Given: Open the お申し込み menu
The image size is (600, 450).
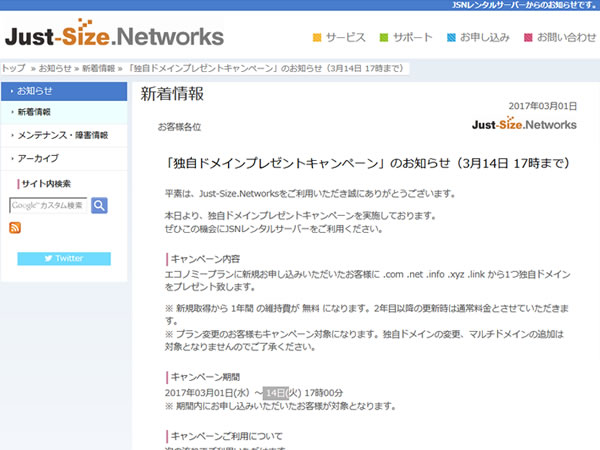Looking at the screenshot, I should 484,38.
